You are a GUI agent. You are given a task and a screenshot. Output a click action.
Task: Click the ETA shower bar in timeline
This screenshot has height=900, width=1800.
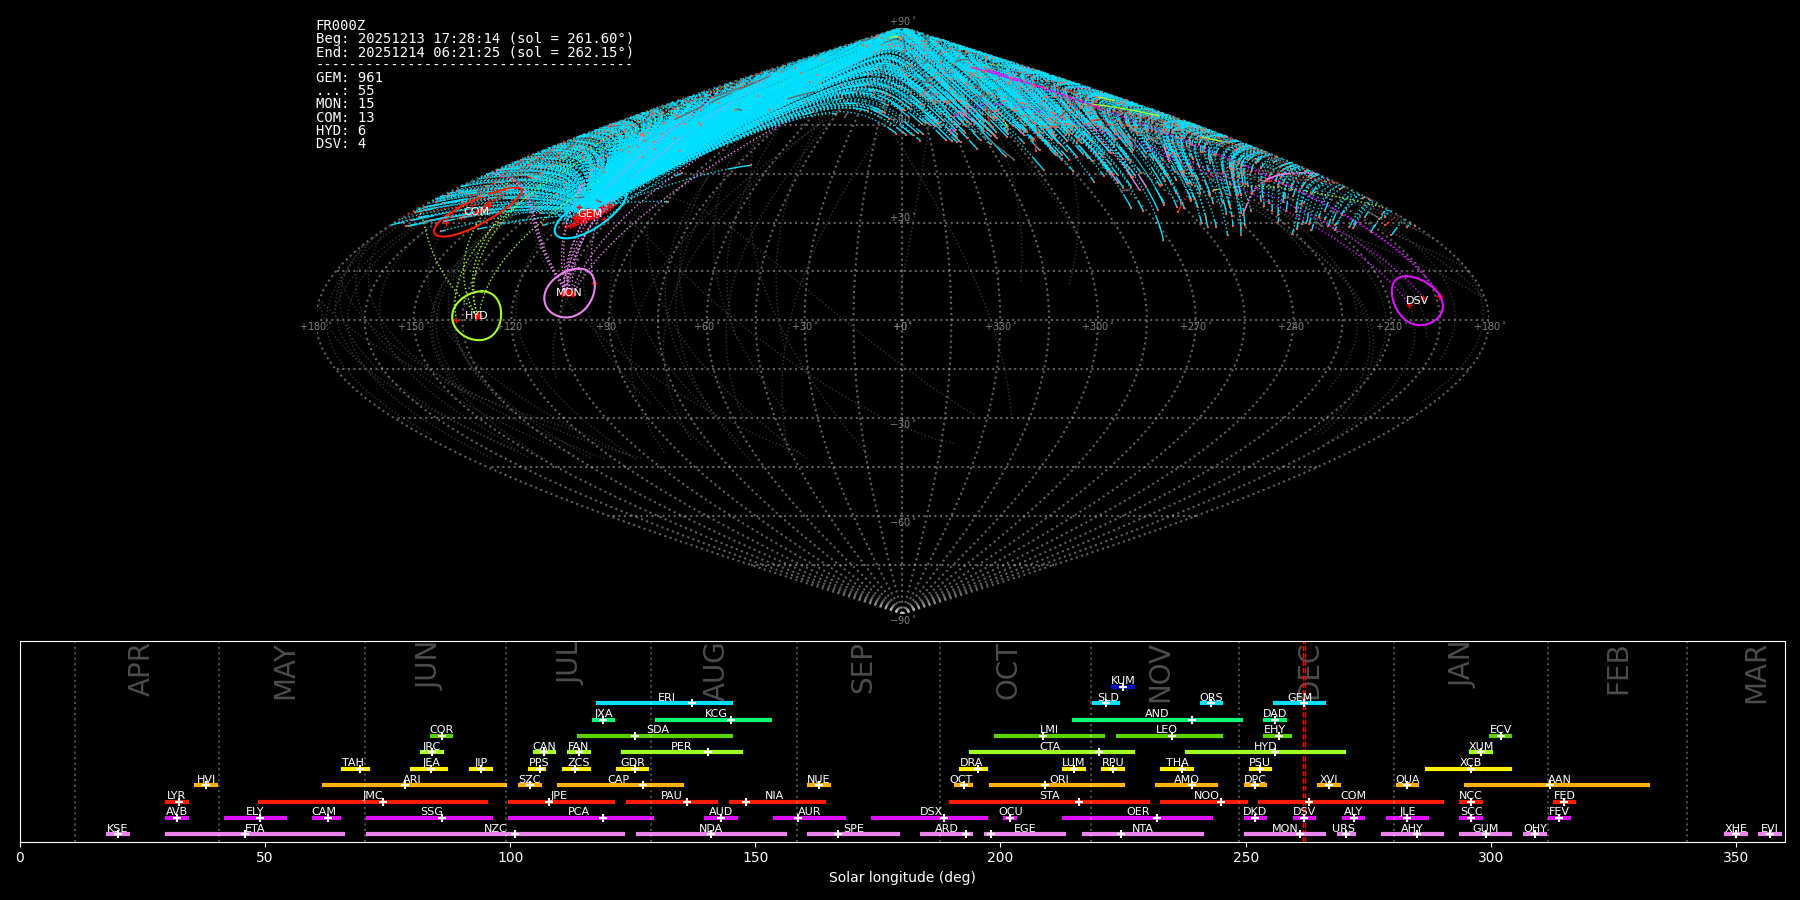254,834
